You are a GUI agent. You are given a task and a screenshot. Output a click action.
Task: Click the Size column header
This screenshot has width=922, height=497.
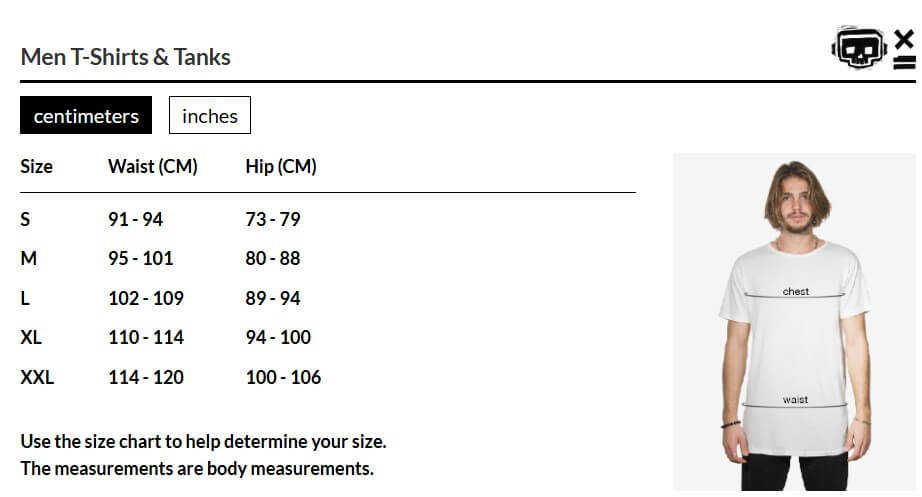point(36,167)
